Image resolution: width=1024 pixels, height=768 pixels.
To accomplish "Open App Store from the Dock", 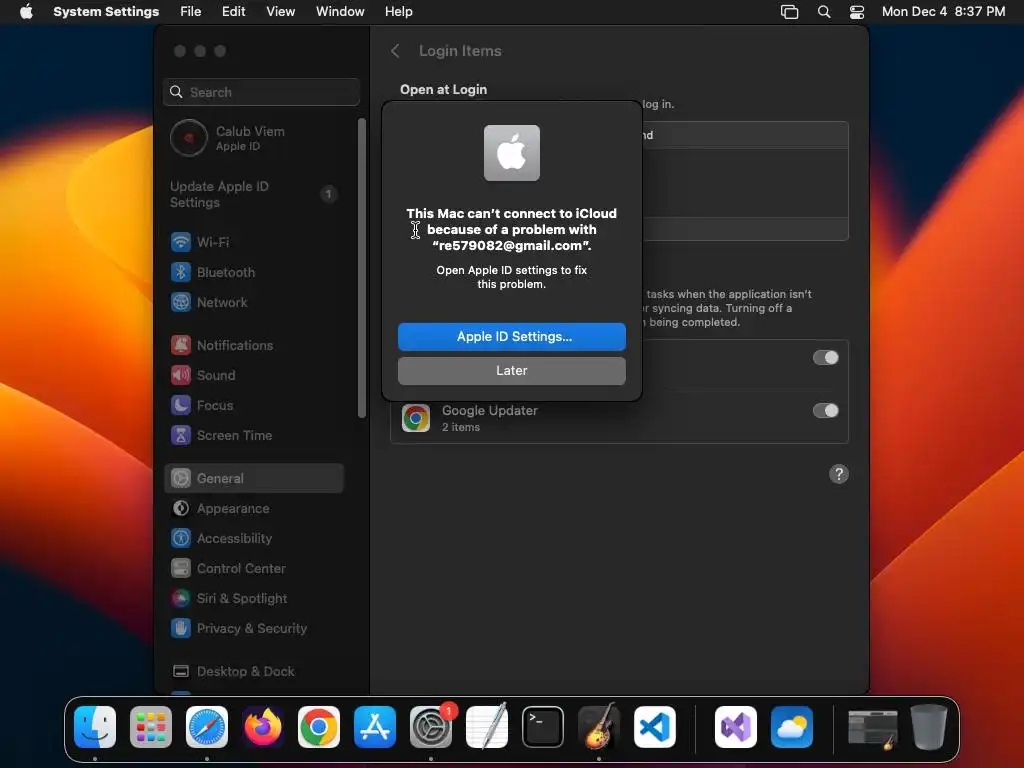I will click(375, 727).
